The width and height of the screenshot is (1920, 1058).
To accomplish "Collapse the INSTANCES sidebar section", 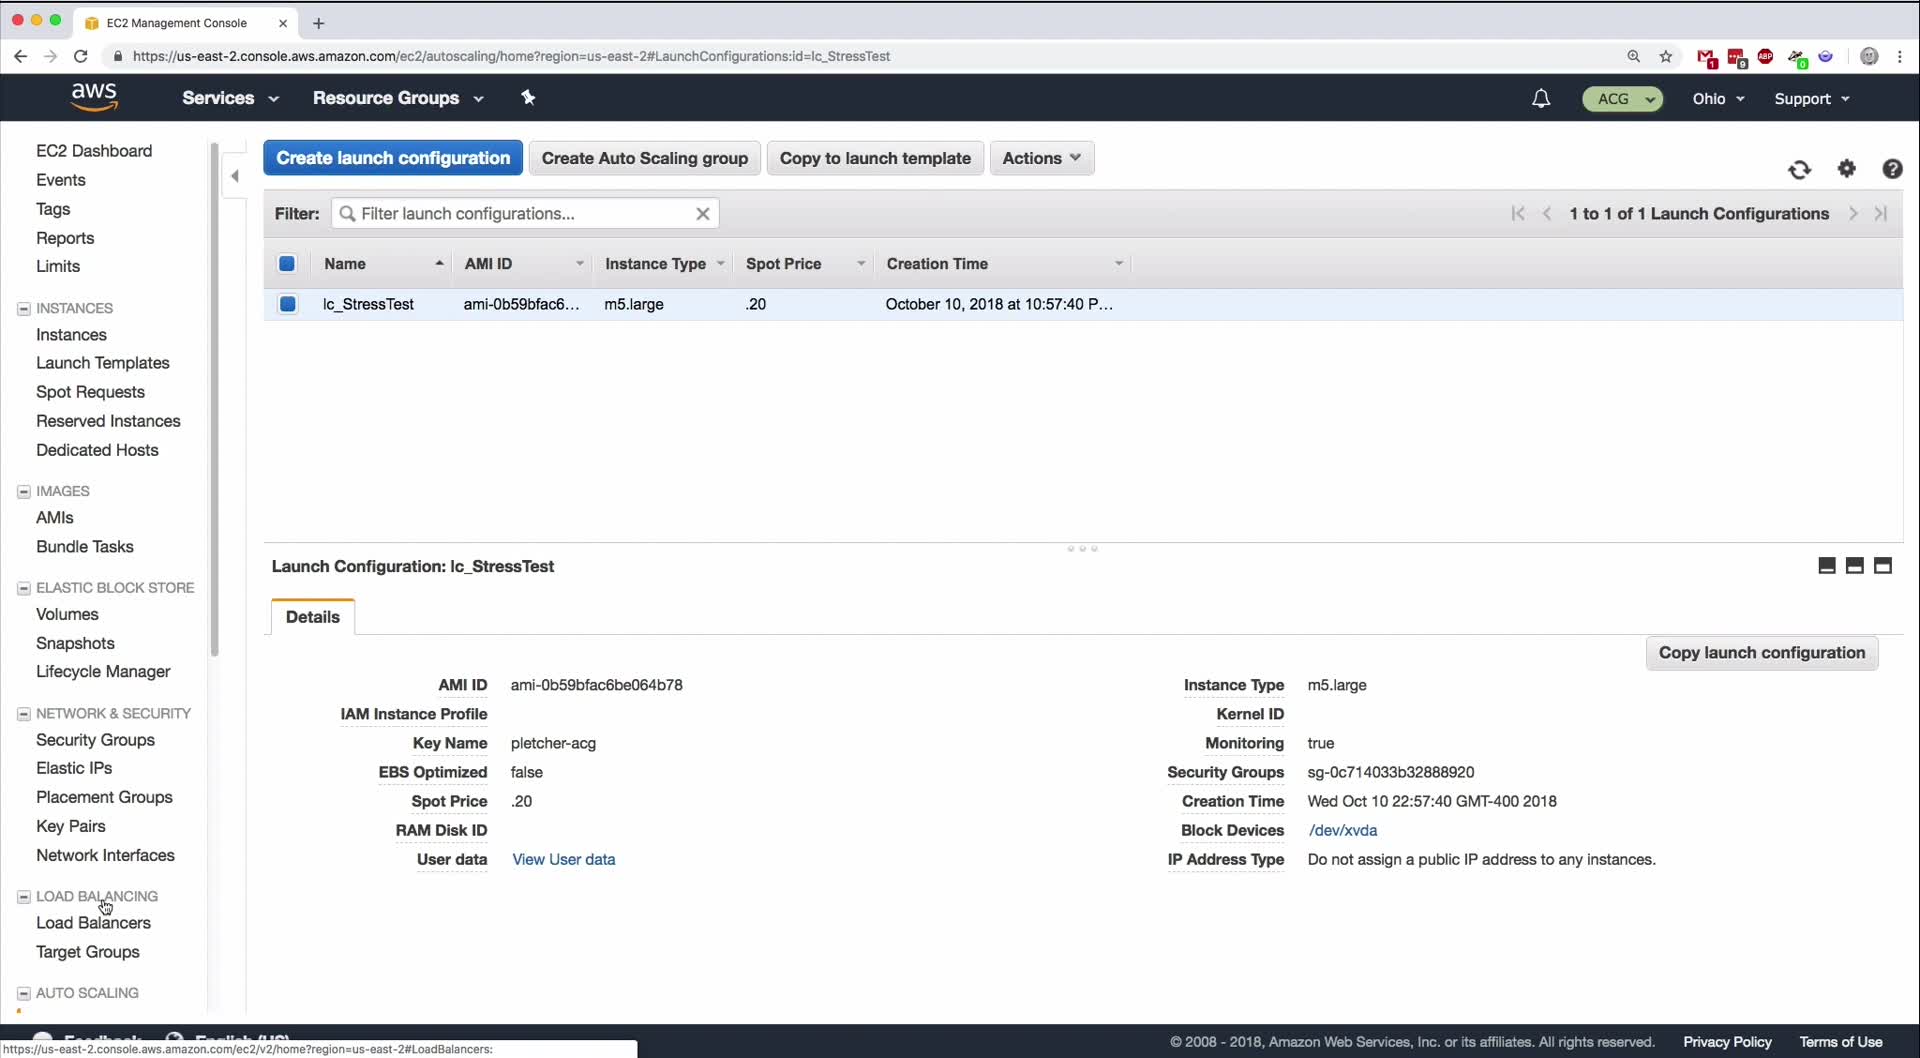I will [x=23, y=309].
